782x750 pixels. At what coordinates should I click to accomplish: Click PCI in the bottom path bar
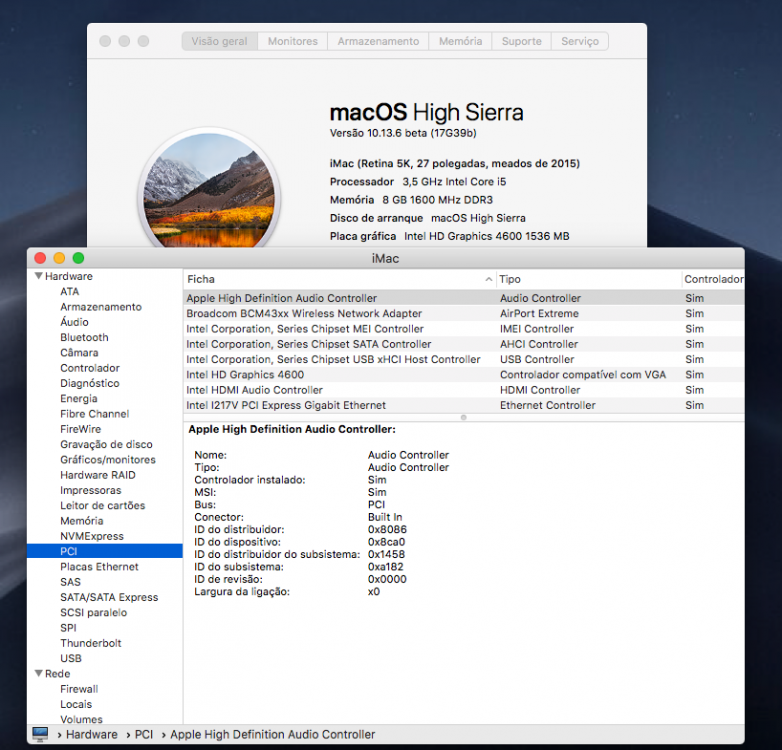point(144,735)
